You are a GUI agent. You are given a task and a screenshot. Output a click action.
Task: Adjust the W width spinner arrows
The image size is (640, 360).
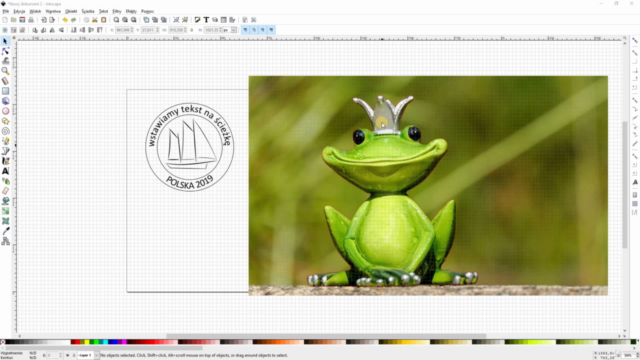(x=185, y=30)
